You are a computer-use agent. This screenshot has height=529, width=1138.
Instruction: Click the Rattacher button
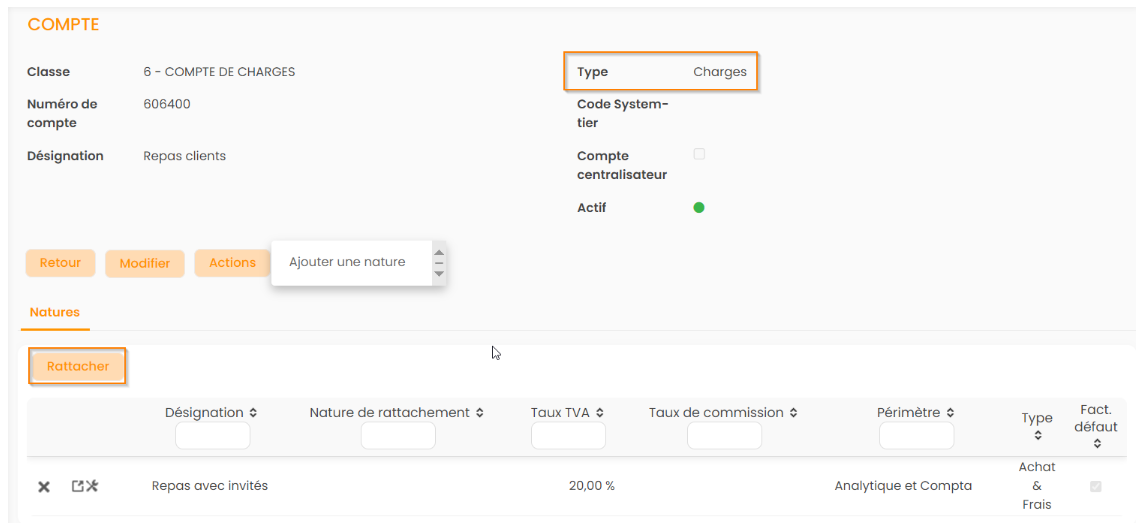pyautogui.click(x=78, y=366)
